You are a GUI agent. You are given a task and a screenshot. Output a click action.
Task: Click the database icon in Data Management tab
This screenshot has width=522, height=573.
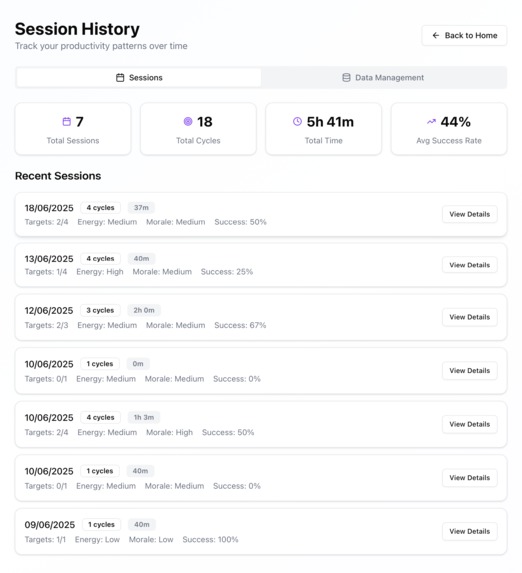tap(346, 77)
